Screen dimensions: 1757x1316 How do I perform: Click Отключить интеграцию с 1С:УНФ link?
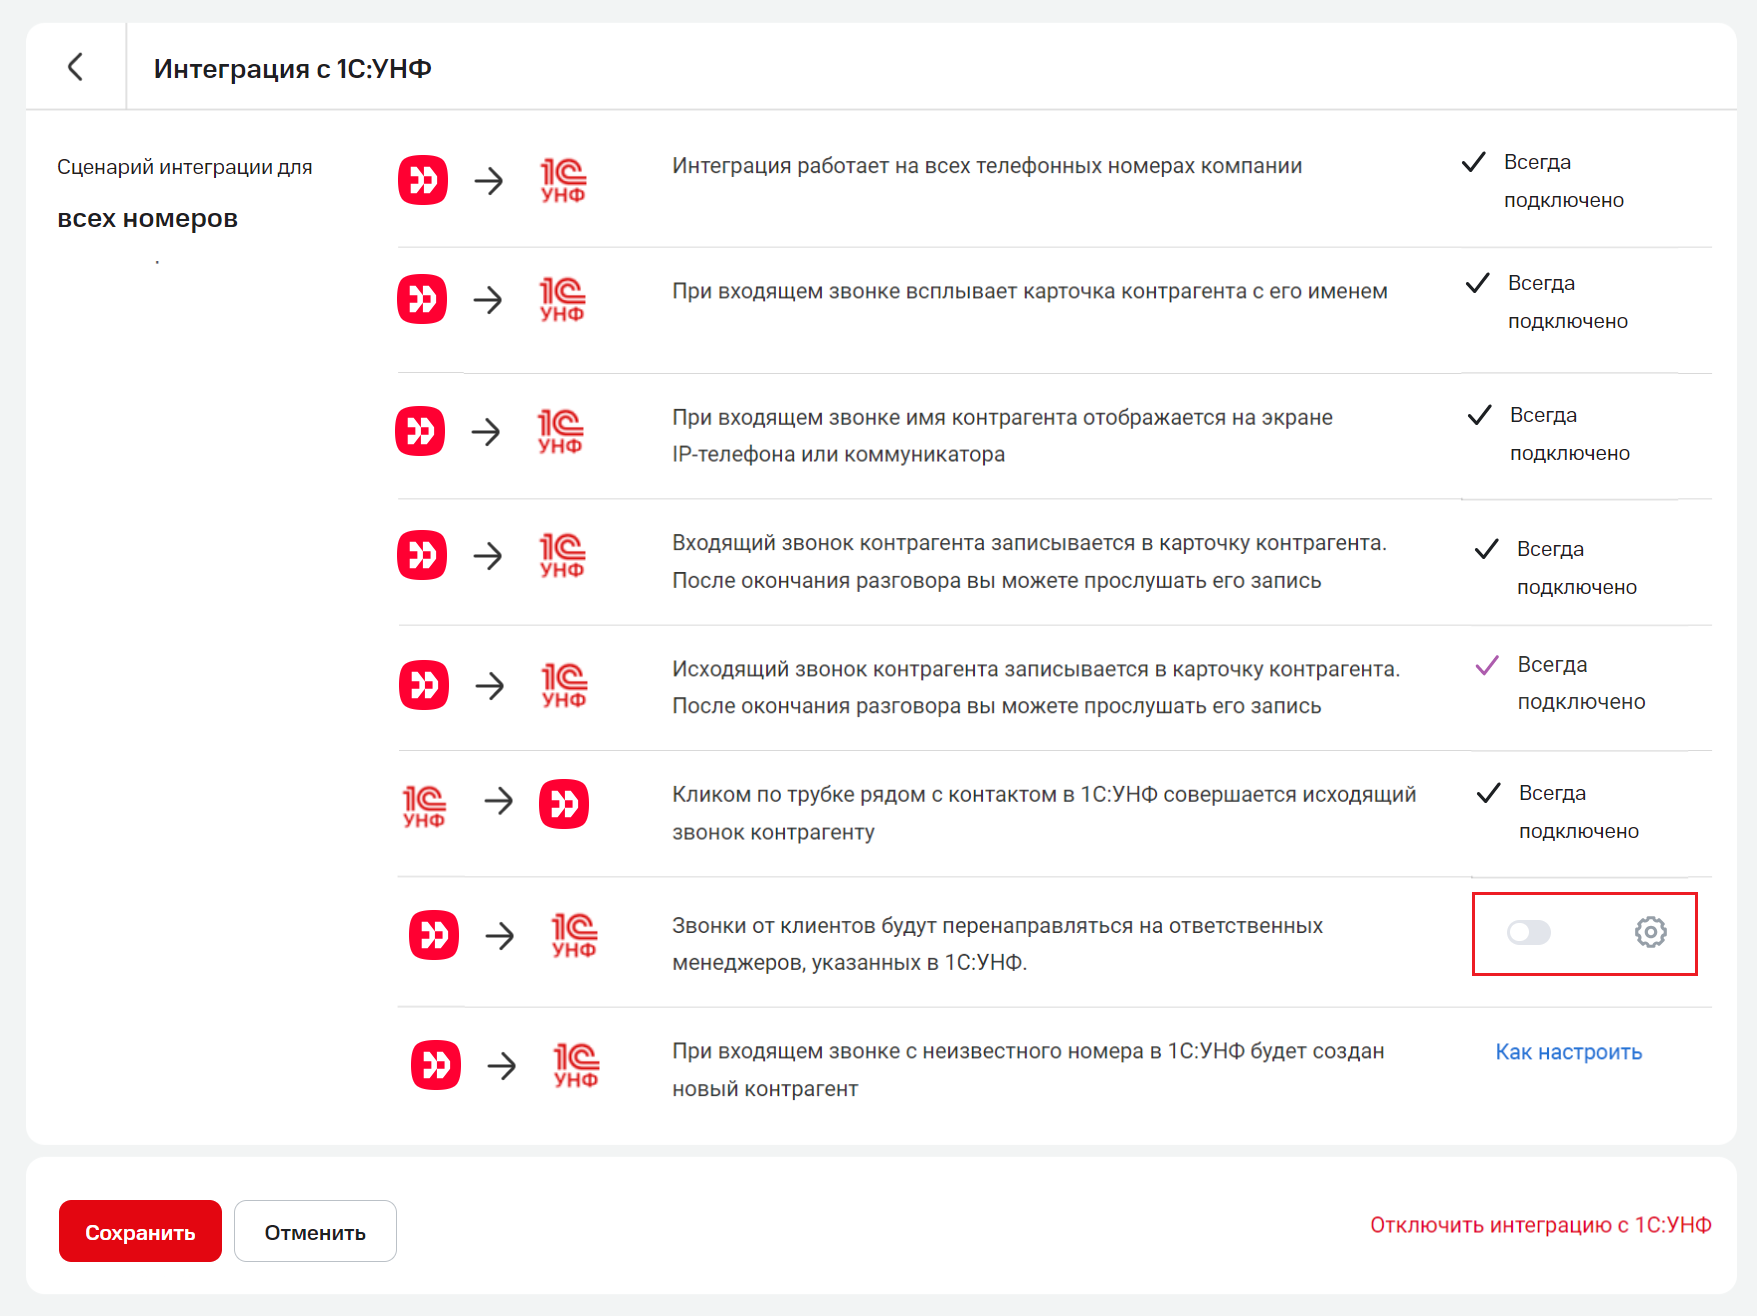click(1540, 1225)
